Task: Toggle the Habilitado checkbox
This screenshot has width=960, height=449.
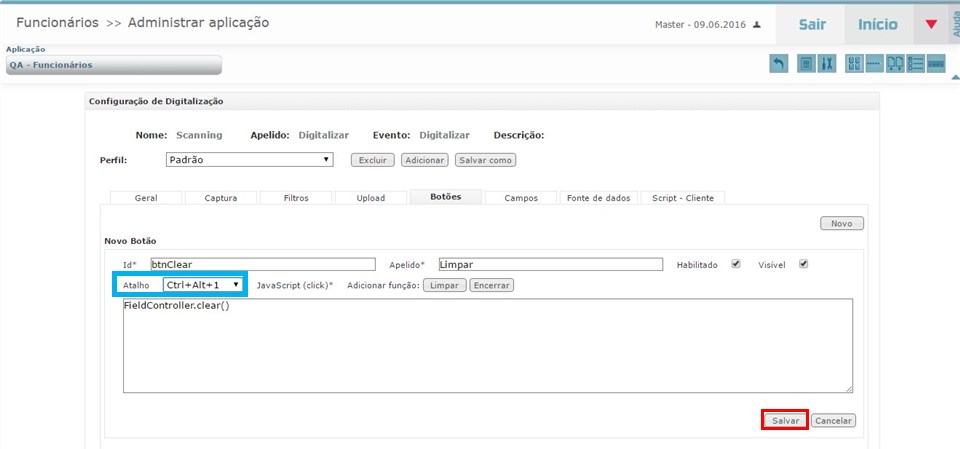Action: (736, 264)
